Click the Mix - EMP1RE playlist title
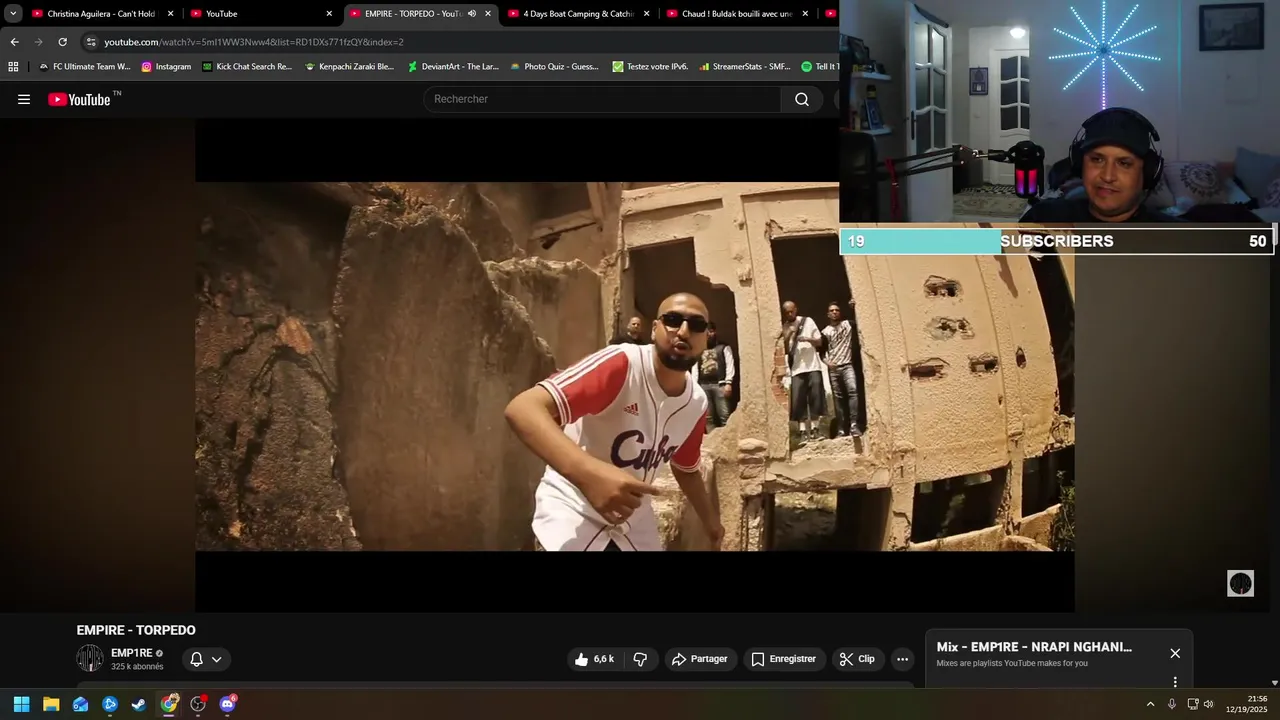 (x=1034, y=647)
